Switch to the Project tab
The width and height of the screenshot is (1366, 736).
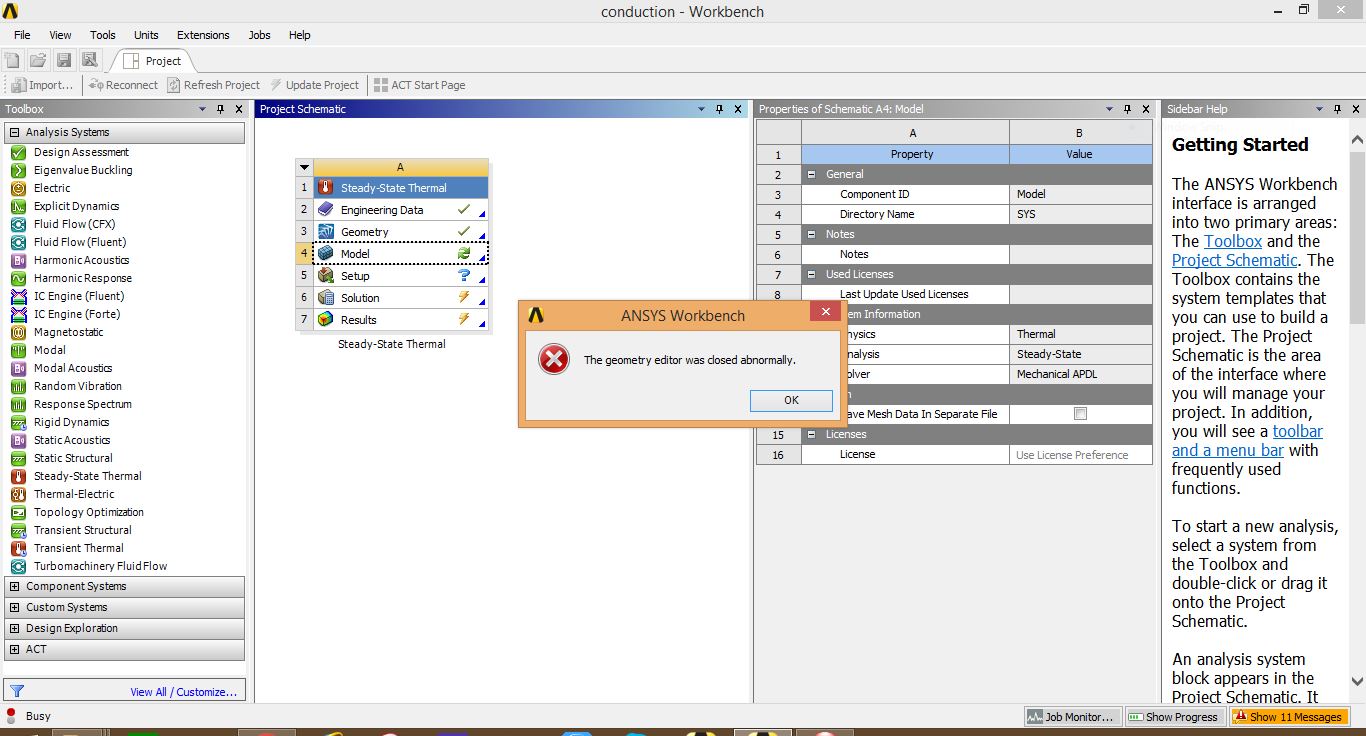tap(154, 61)
